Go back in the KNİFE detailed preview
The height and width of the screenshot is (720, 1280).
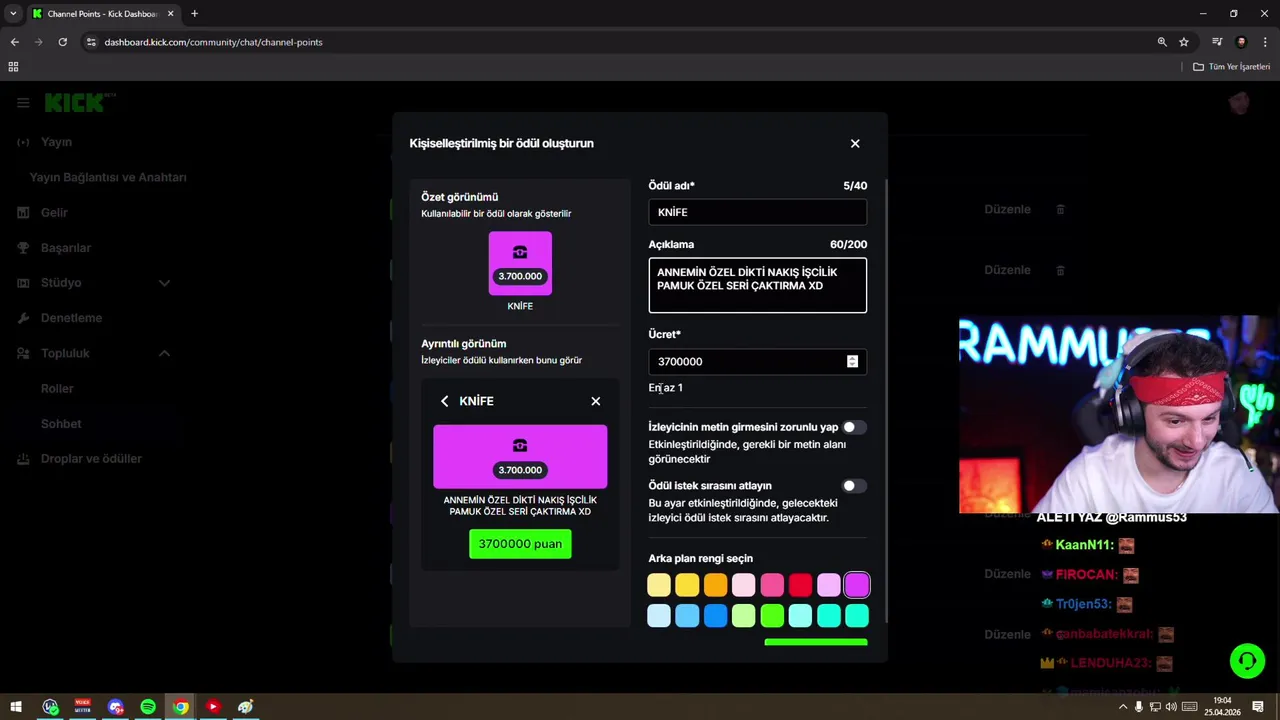pos(445,401)
